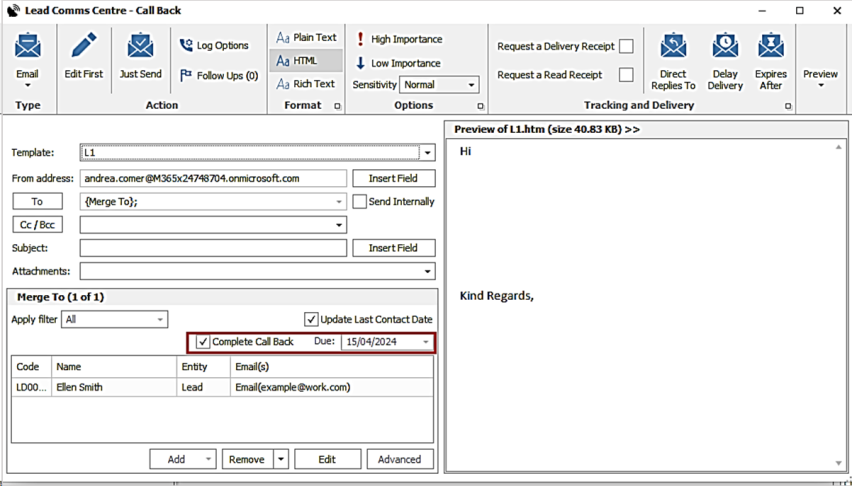
Task: Uncheck the Complete Call Back checkbox
Action: point(204,342)
